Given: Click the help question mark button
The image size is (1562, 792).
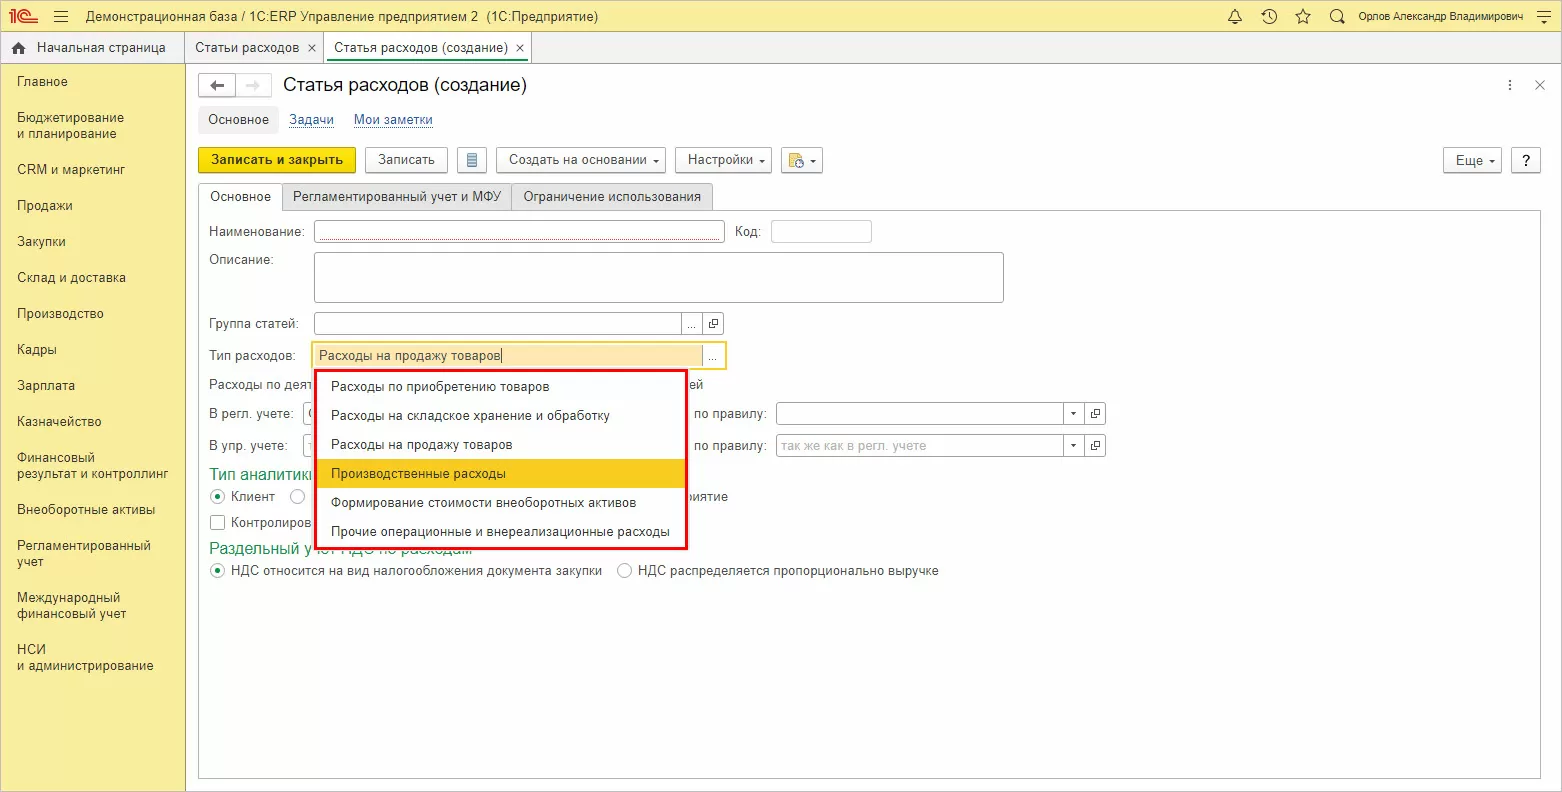Looking at the screenshot, I should [1525, 160].
